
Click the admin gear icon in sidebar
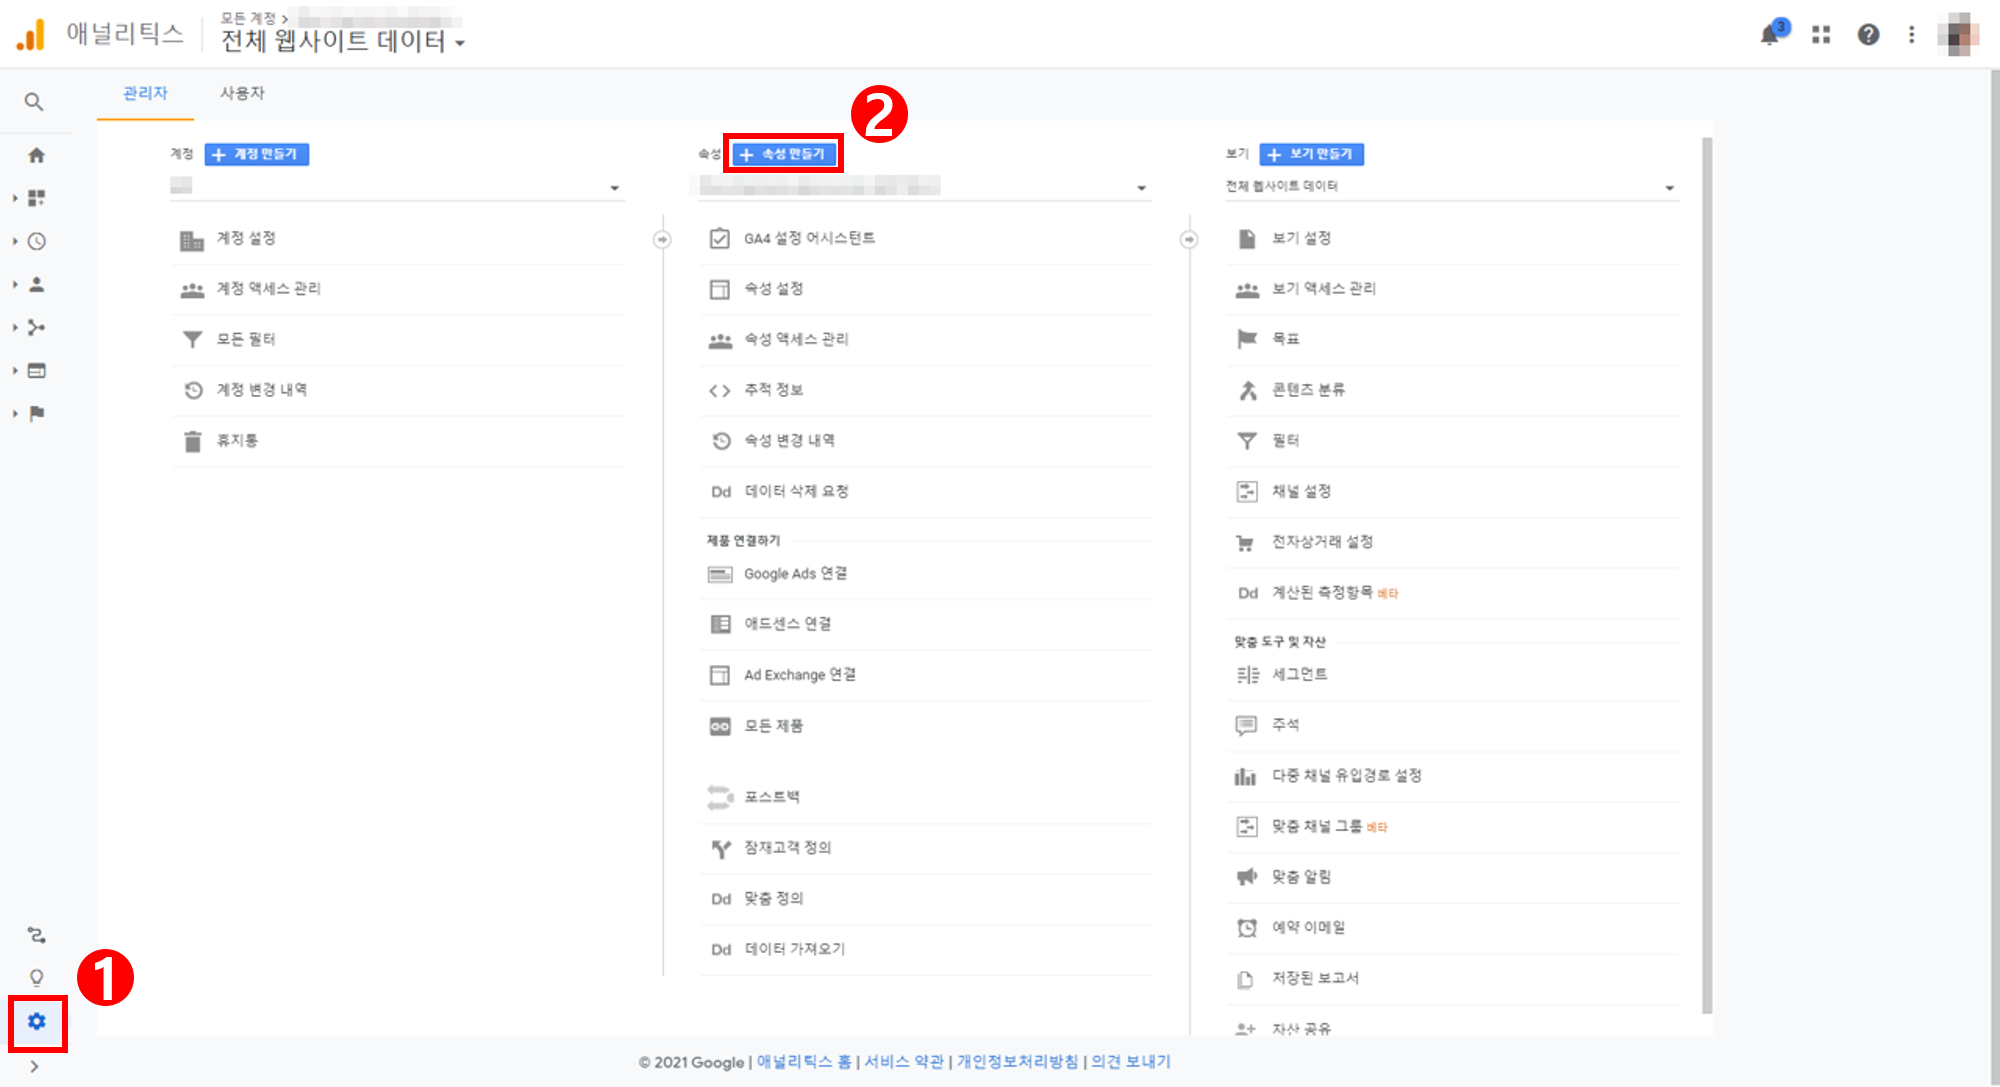(x=37, y=1021)
